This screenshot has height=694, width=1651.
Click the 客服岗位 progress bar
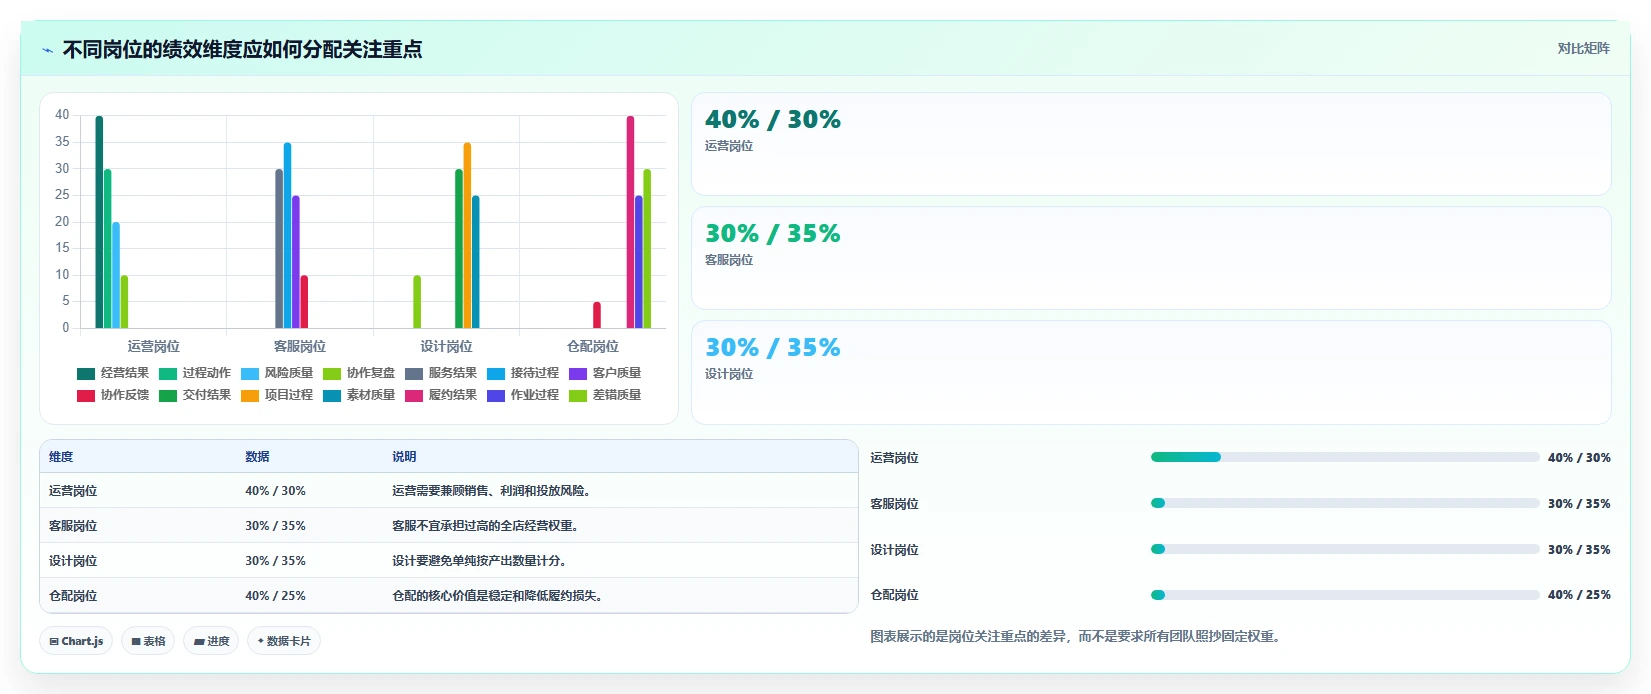click(x=1345, y=503)
